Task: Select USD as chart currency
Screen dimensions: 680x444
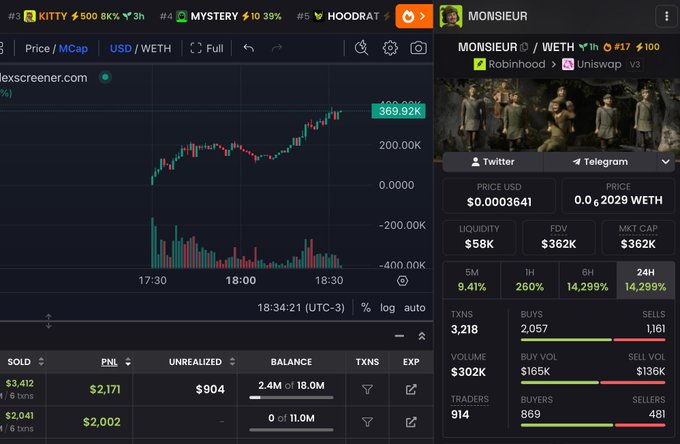Action: [121, 48]
